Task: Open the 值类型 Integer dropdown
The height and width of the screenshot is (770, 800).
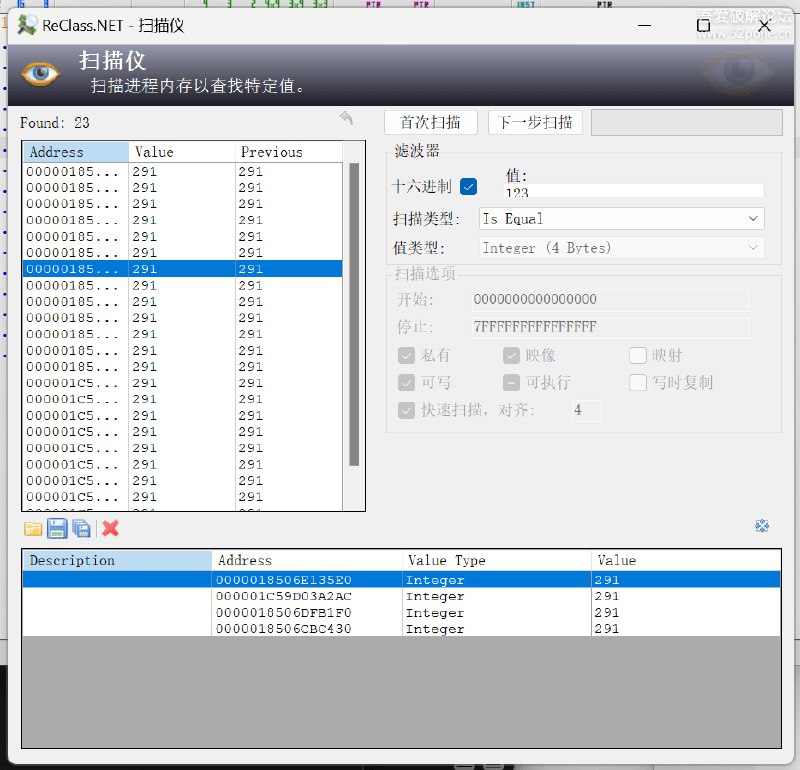Action: coord(620,247)
